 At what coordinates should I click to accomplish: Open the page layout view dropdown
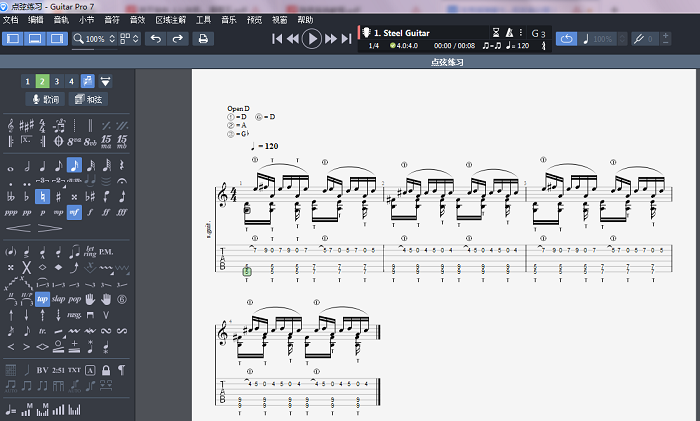click(x=130, y=39)
